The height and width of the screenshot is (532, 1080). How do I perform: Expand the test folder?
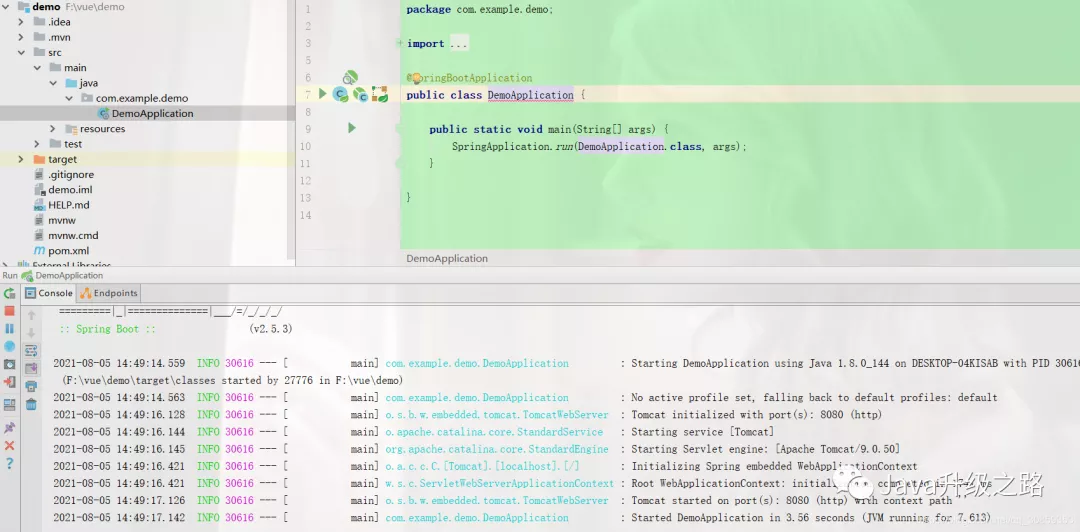click(37, 144)
